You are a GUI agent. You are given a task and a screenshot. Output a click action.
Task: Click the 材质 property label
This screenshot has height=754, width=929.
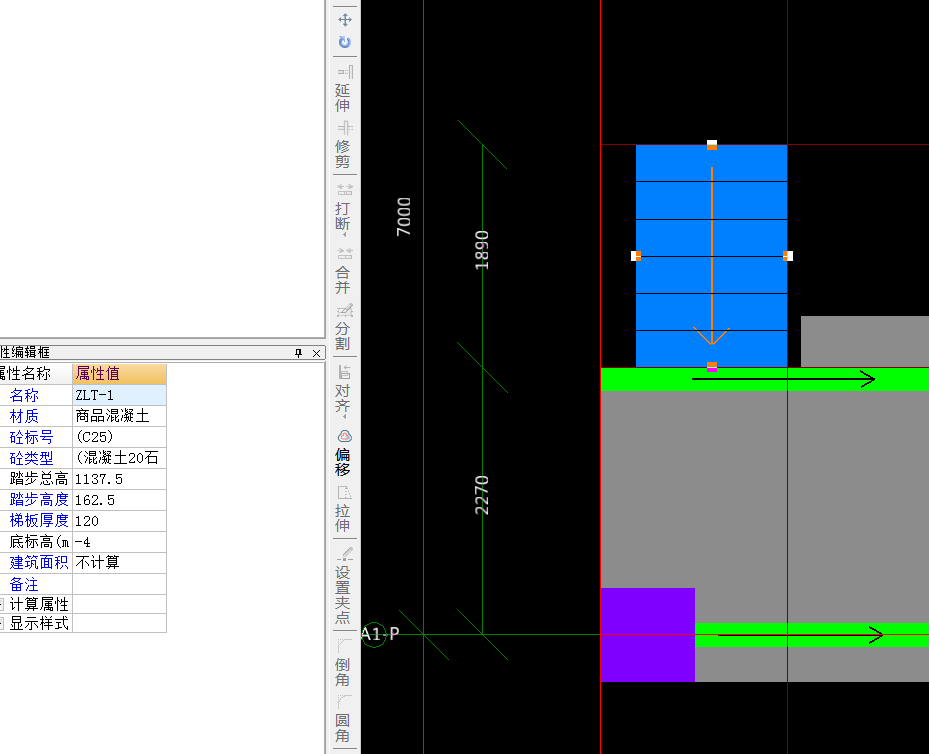click(x=24, y=416)
